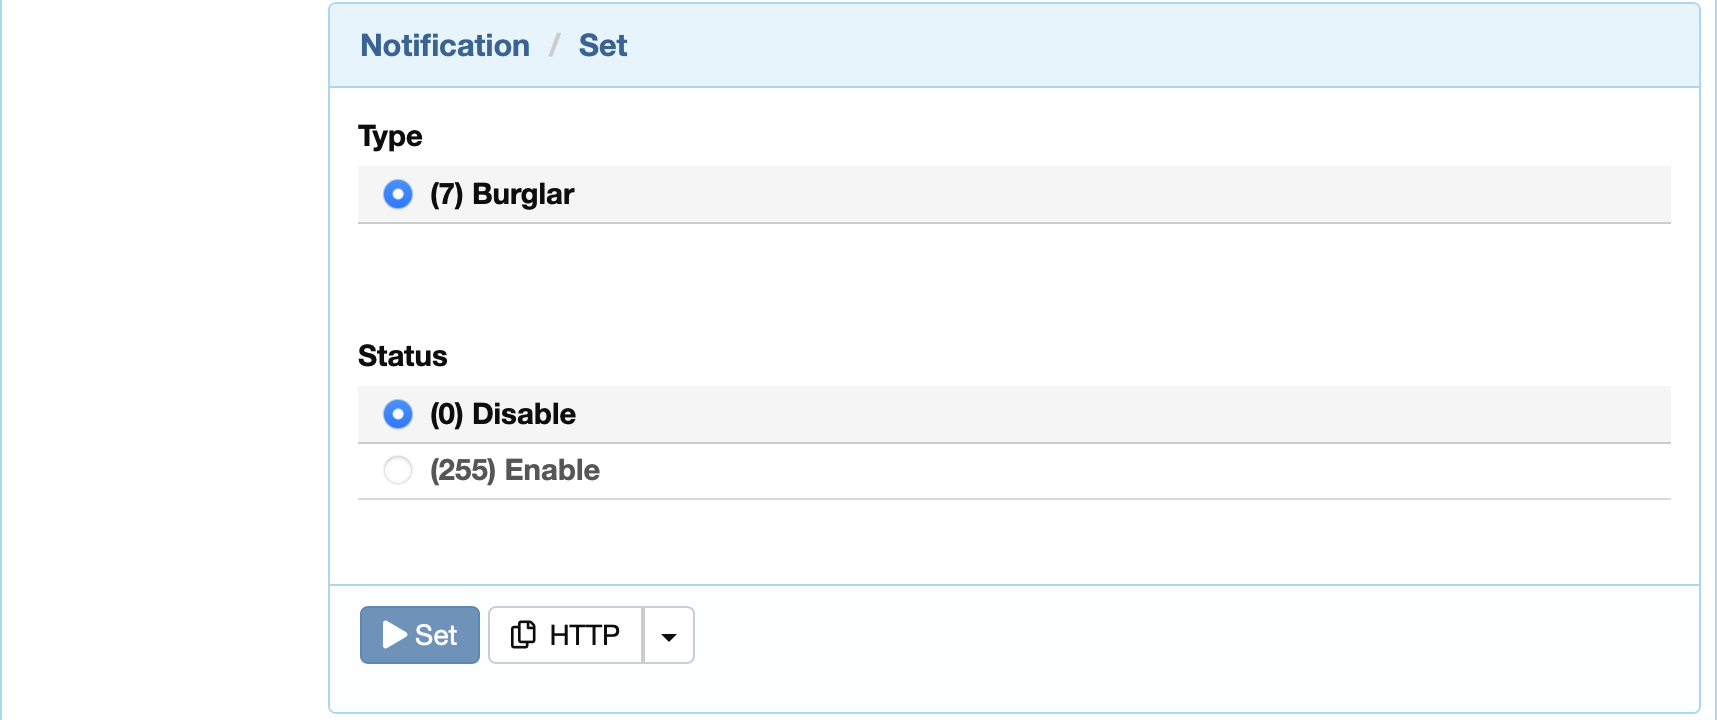Click the play triangle icon on Set button

[x=395, y=635]
